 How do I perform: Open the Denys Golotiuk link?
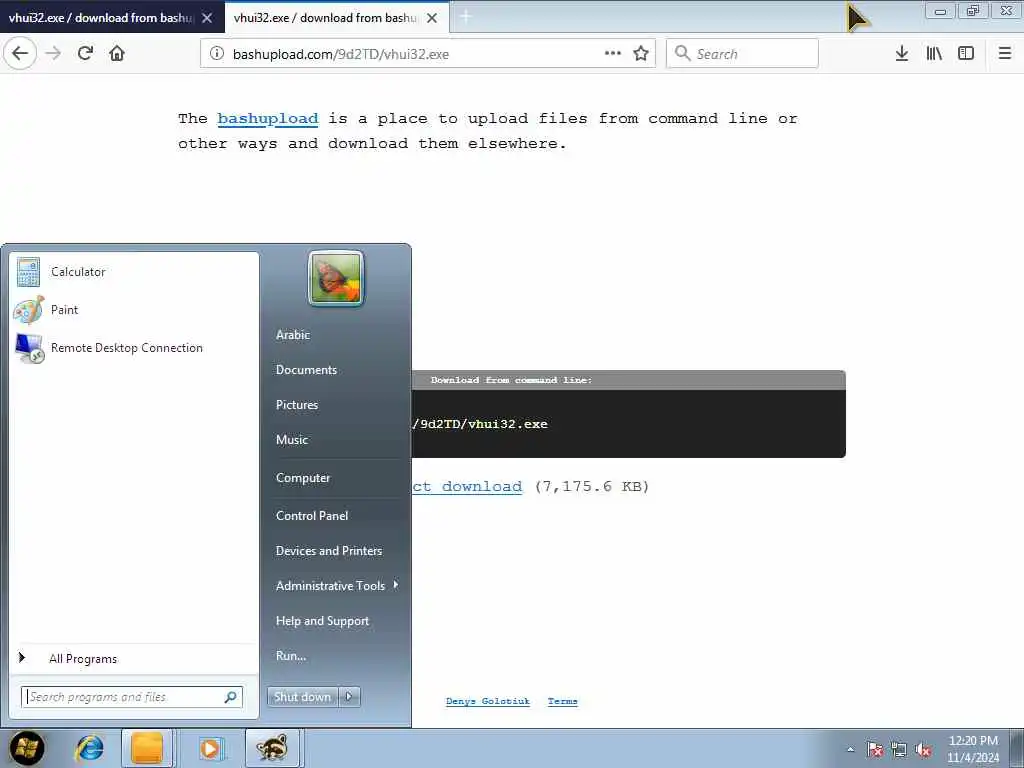click(487, 701)
